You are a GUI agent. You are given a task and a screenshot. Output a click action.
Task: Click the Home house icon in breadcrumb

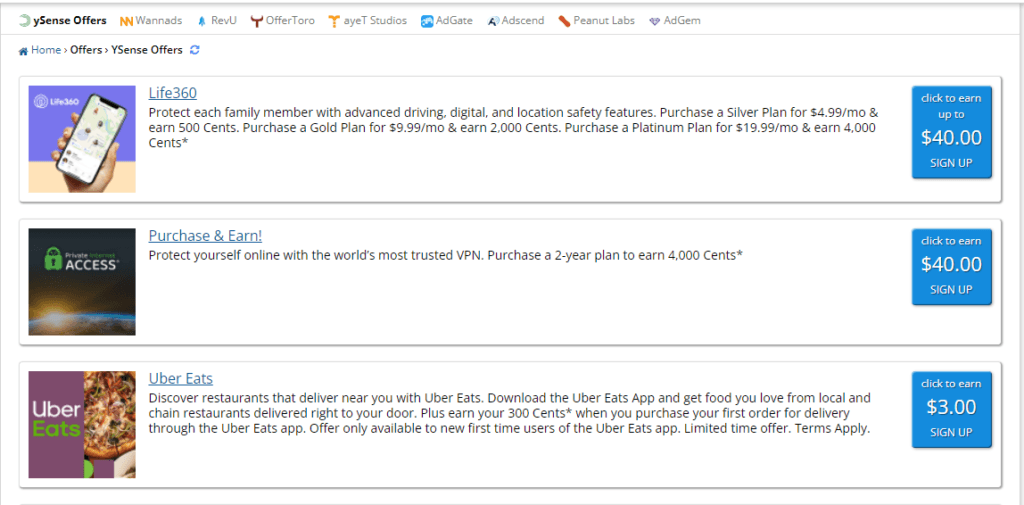pos(24,50)
